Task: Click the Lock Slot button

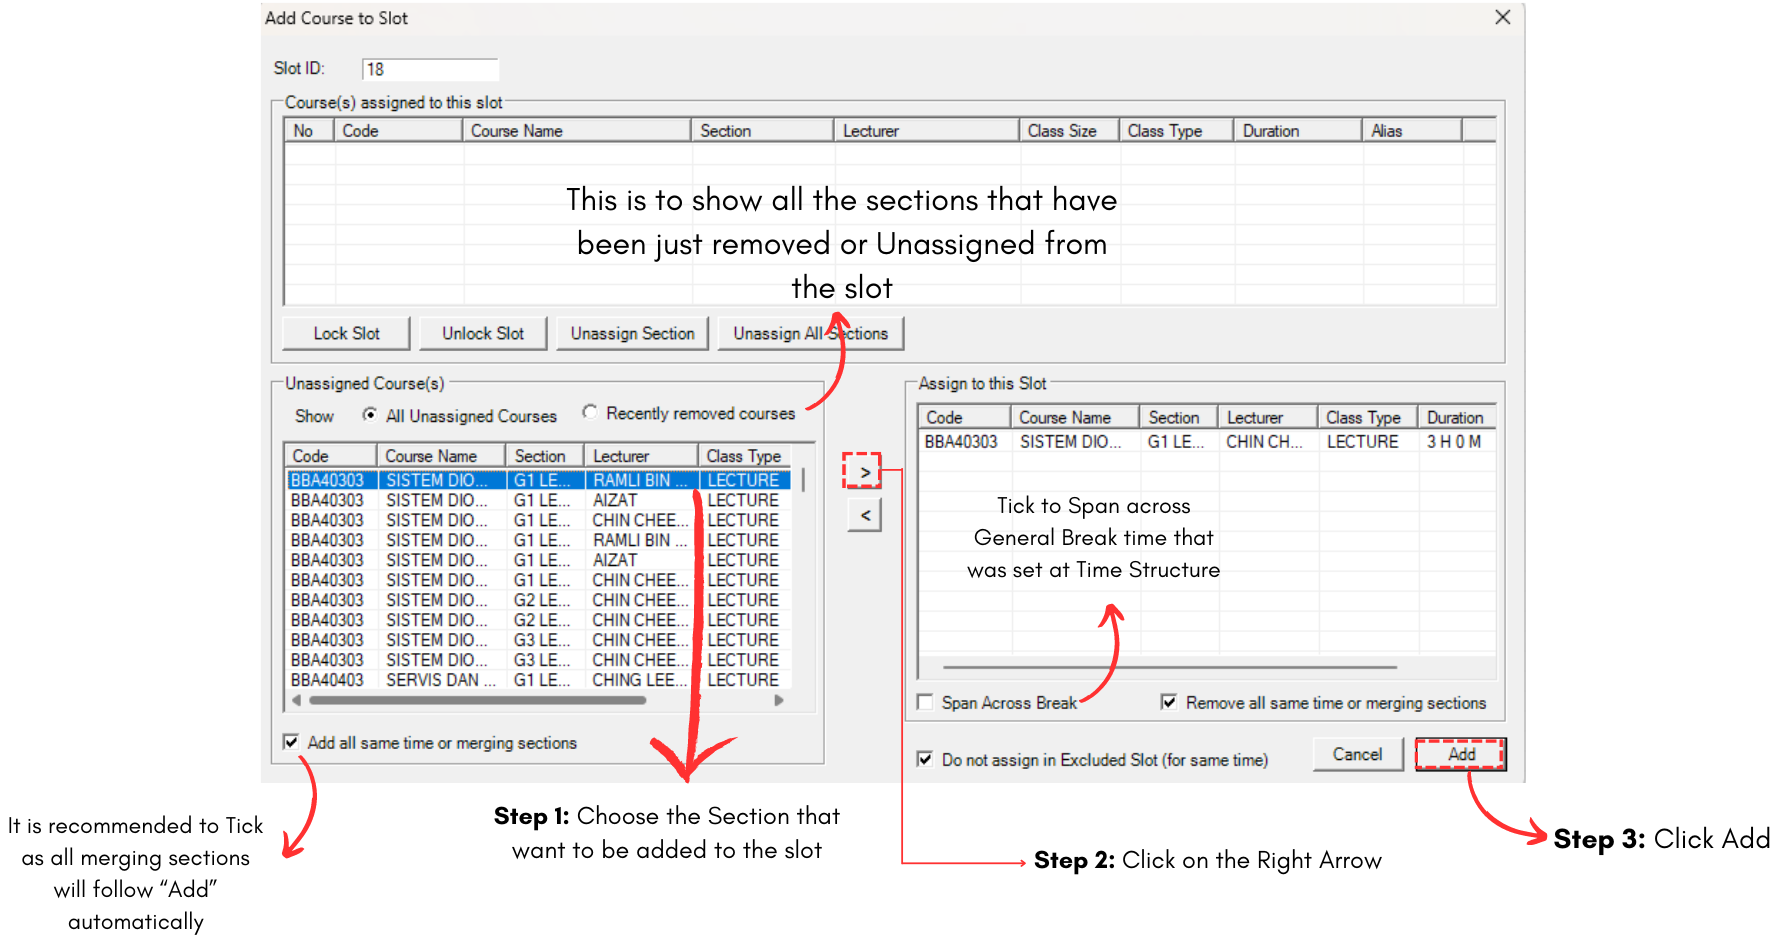Action: [345, 333]
